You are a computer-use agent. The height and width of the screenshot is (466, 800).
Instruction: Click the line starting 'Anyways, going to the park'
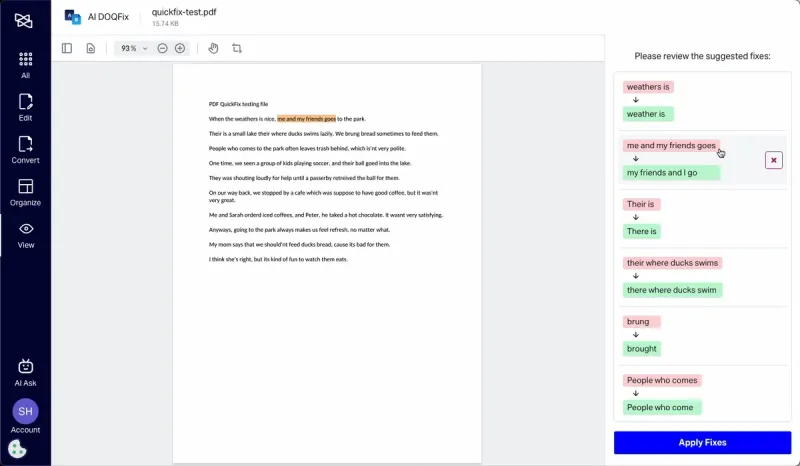(x=299, y=230)
